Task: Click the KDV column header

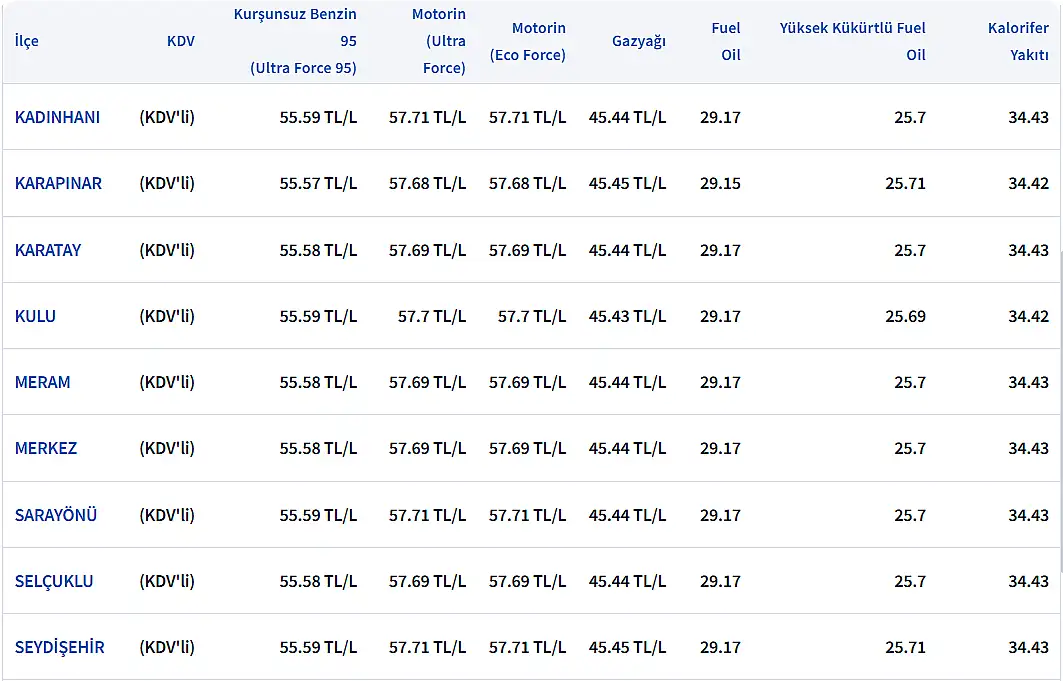Action: point(181,41)
